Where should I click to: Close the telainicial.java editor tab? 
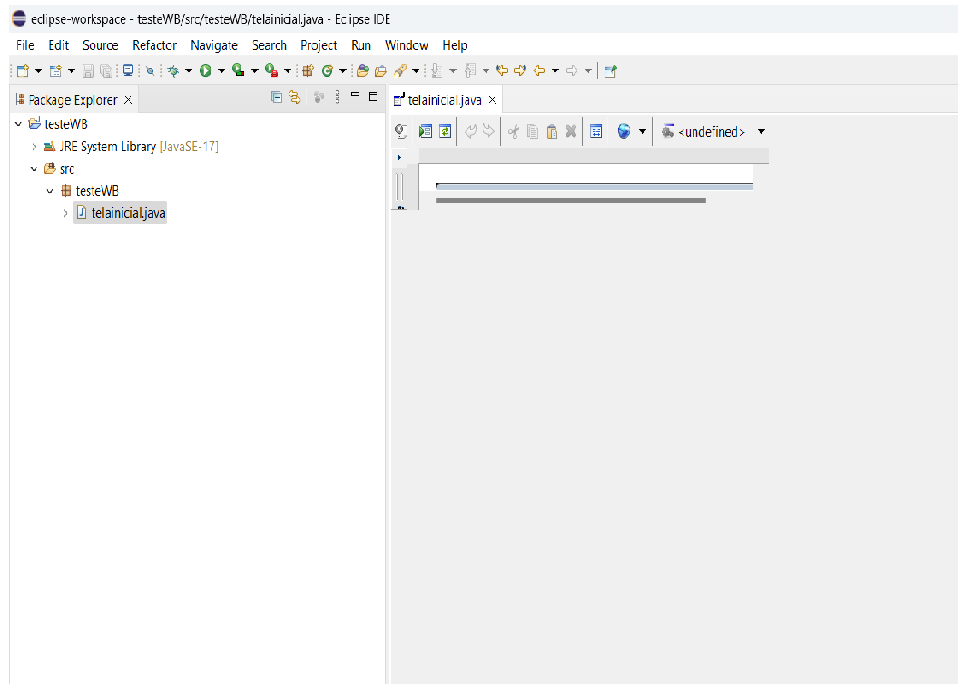pyautogui.click(x=492, y=100)
